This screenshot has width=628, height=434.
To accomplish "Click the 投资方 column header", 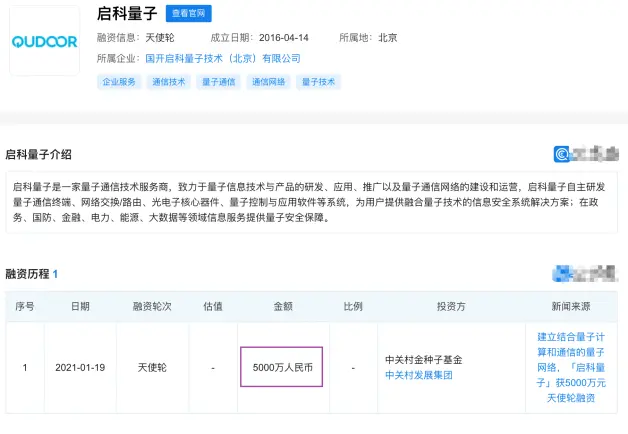I will point(451,307).
